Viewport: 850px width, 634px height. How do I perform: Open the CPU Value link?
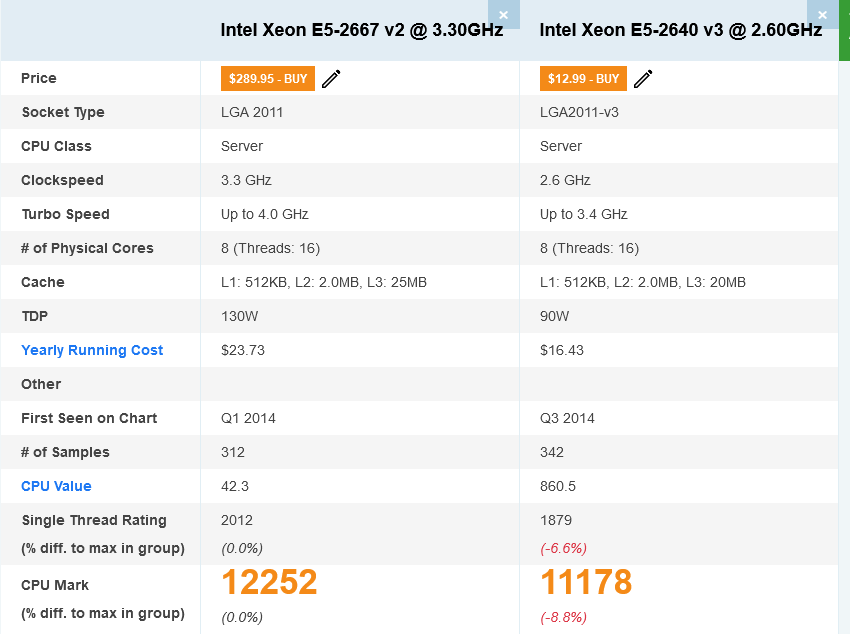[56, 486]
